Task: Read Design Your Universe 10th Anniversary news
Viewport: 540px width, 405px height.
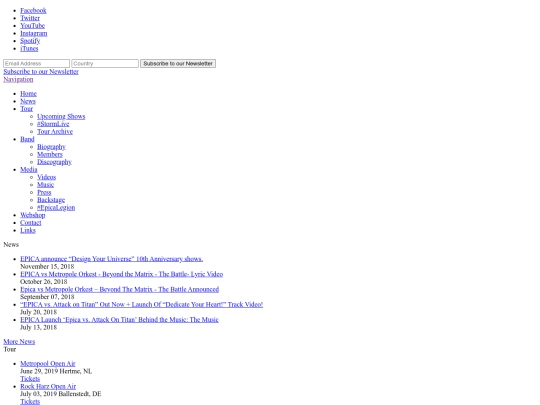Action: click(x=112, y=259)
